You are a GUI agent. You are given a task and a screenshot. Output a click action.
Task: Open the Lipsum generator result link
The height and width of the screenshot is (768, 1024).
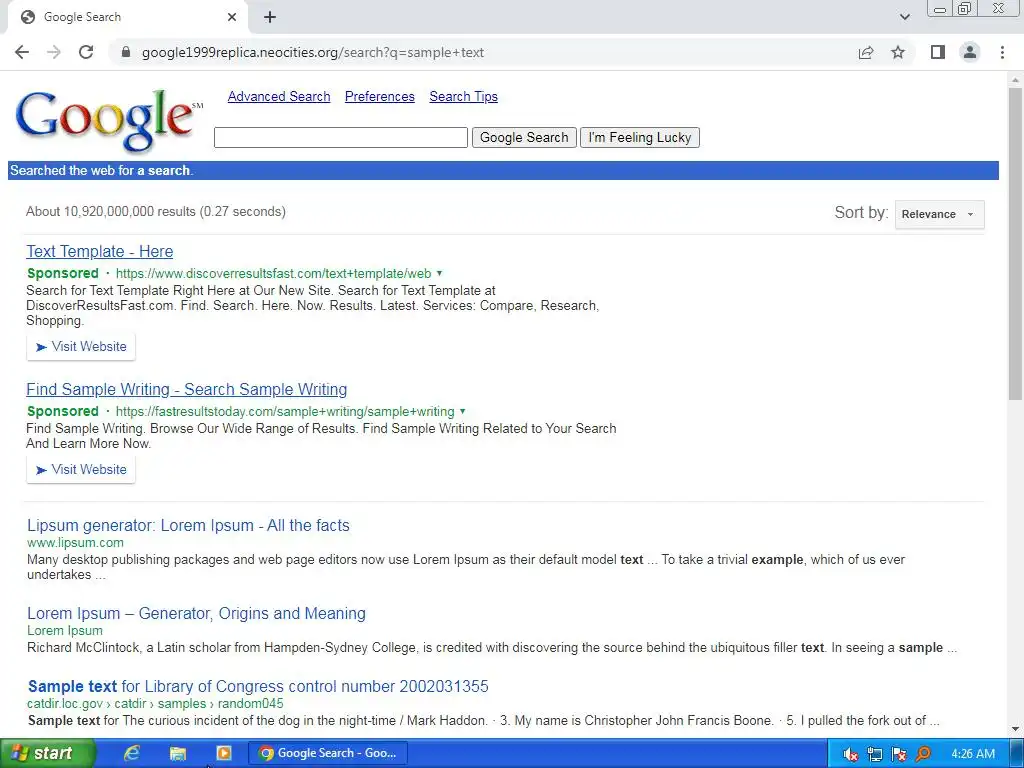(188, 525)
